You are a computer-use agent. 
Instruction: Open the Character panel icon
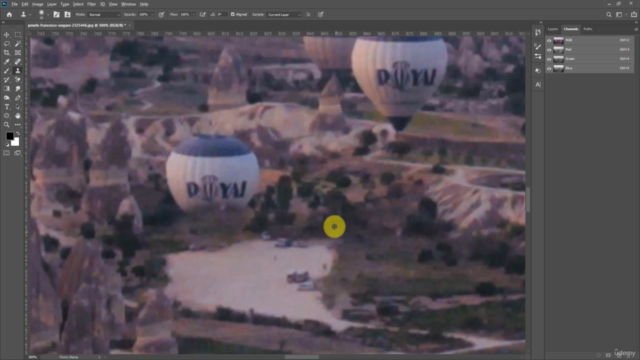click(x=538, y=84)
